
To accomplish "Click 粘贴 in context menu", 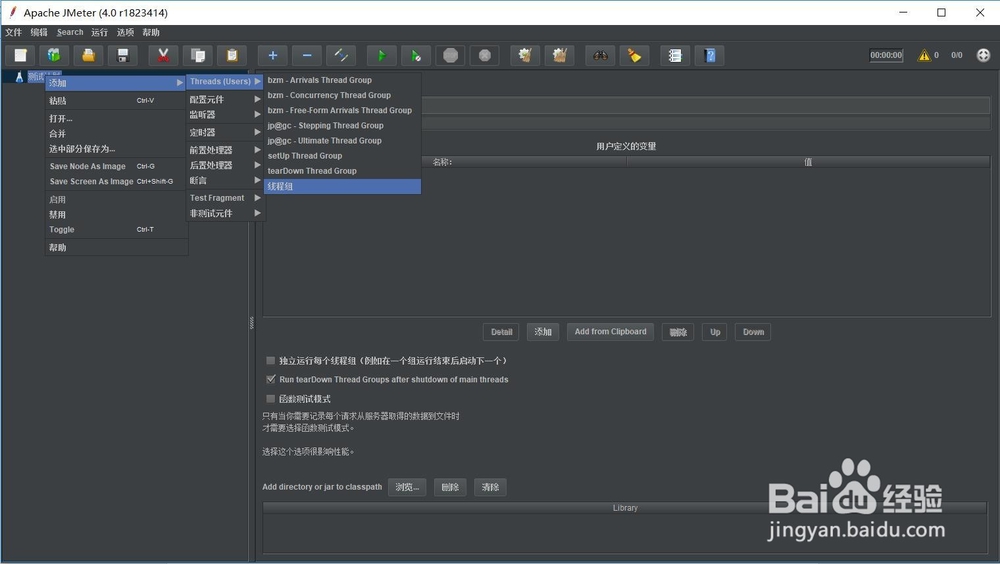I will coord(115,101).
